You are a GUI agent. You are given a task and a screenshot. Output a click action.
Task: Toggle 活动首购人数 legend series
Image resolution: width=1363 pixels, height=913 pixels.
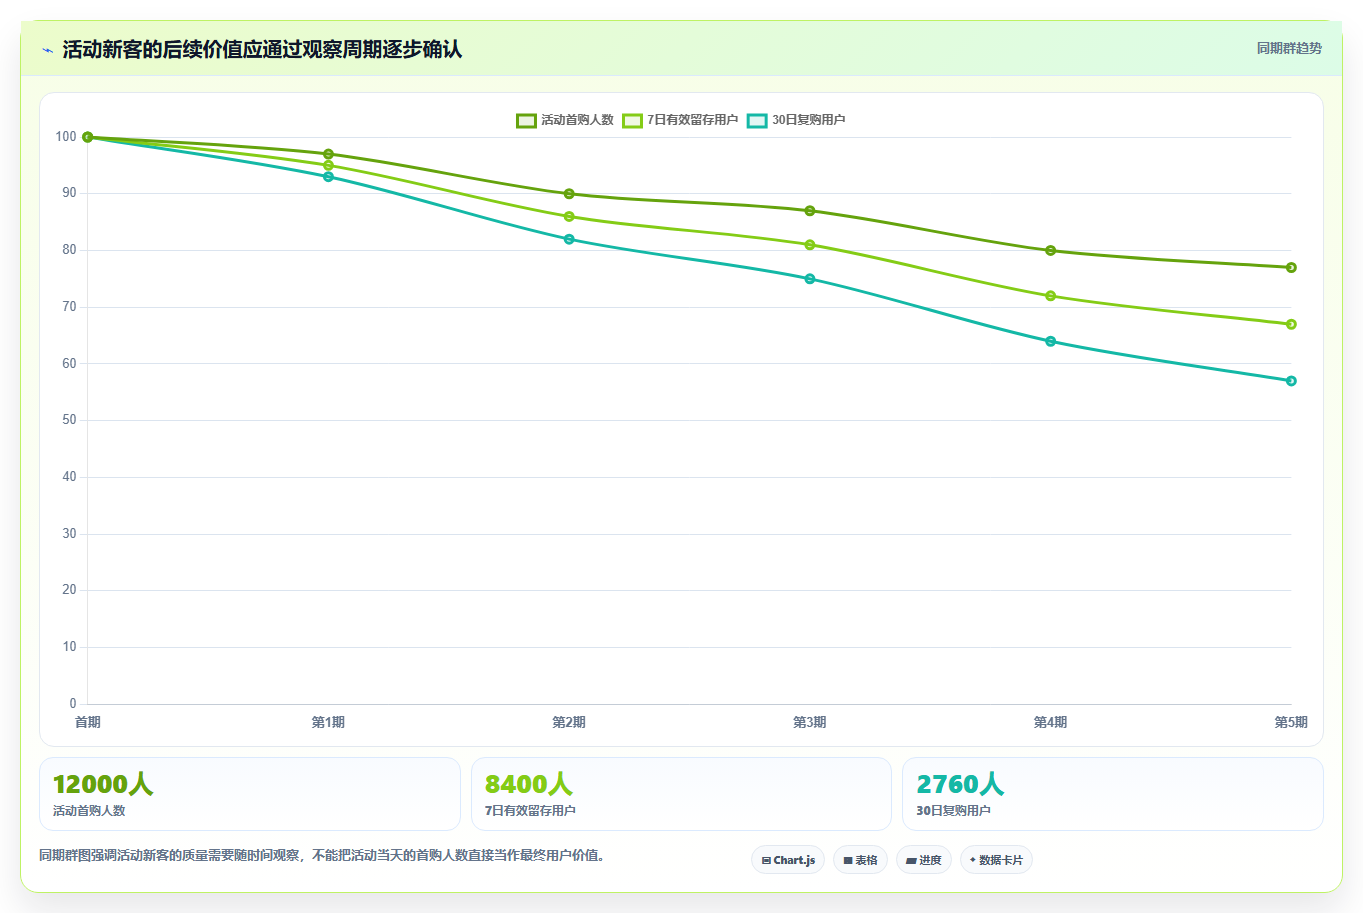(565, 120)
